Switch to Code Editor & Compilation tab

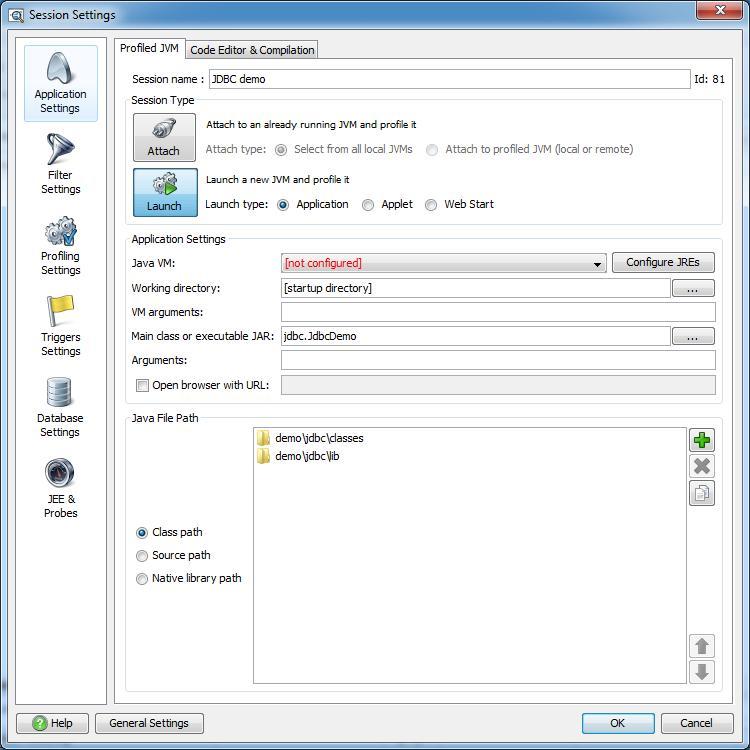click(x=252, y=50)
